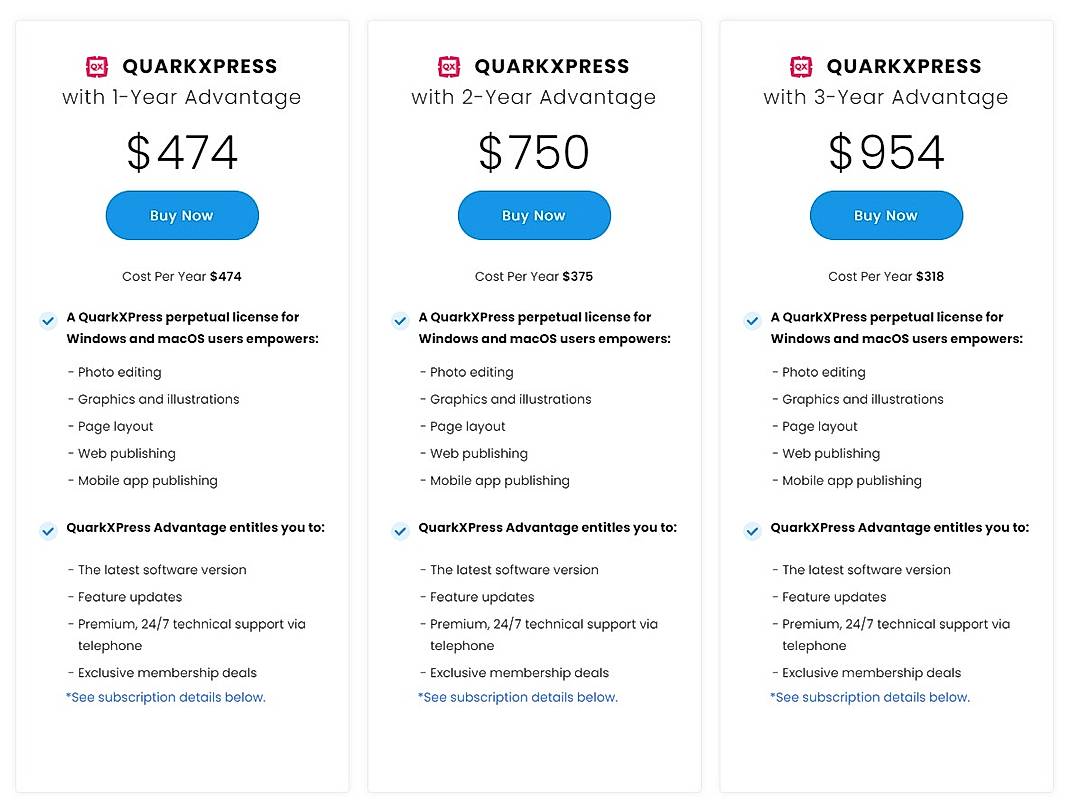Click the QuarkXPress logo on the 3-Year plan

pyautogui.click(x=801, y=66)
